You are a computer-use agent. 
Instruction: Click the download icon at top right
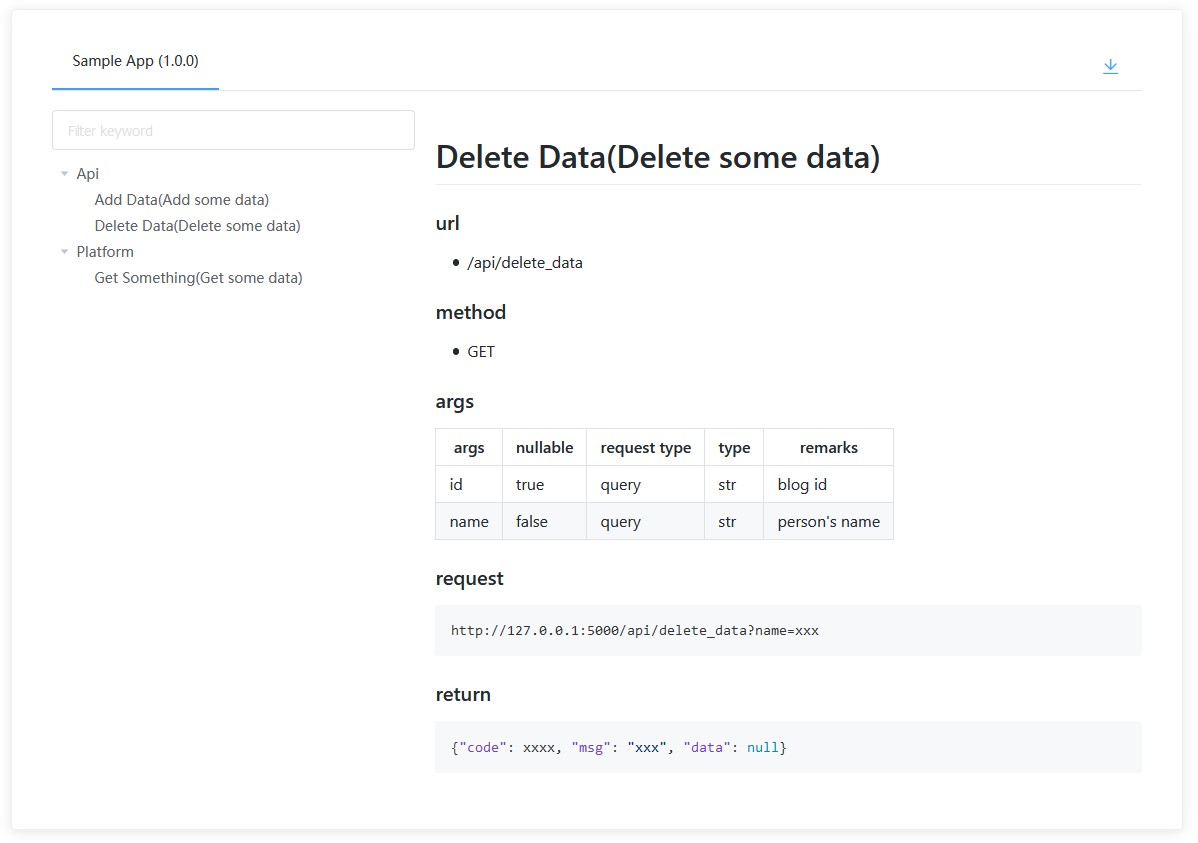pyautogui.click(x=1110, y=66)
